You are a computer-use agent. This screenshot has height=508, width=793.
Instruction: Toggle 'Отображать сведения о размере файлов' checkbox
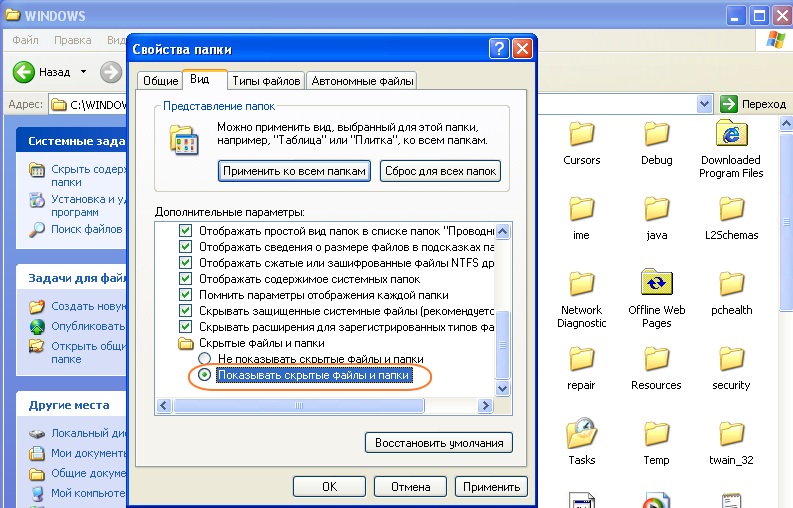[186, 247]
